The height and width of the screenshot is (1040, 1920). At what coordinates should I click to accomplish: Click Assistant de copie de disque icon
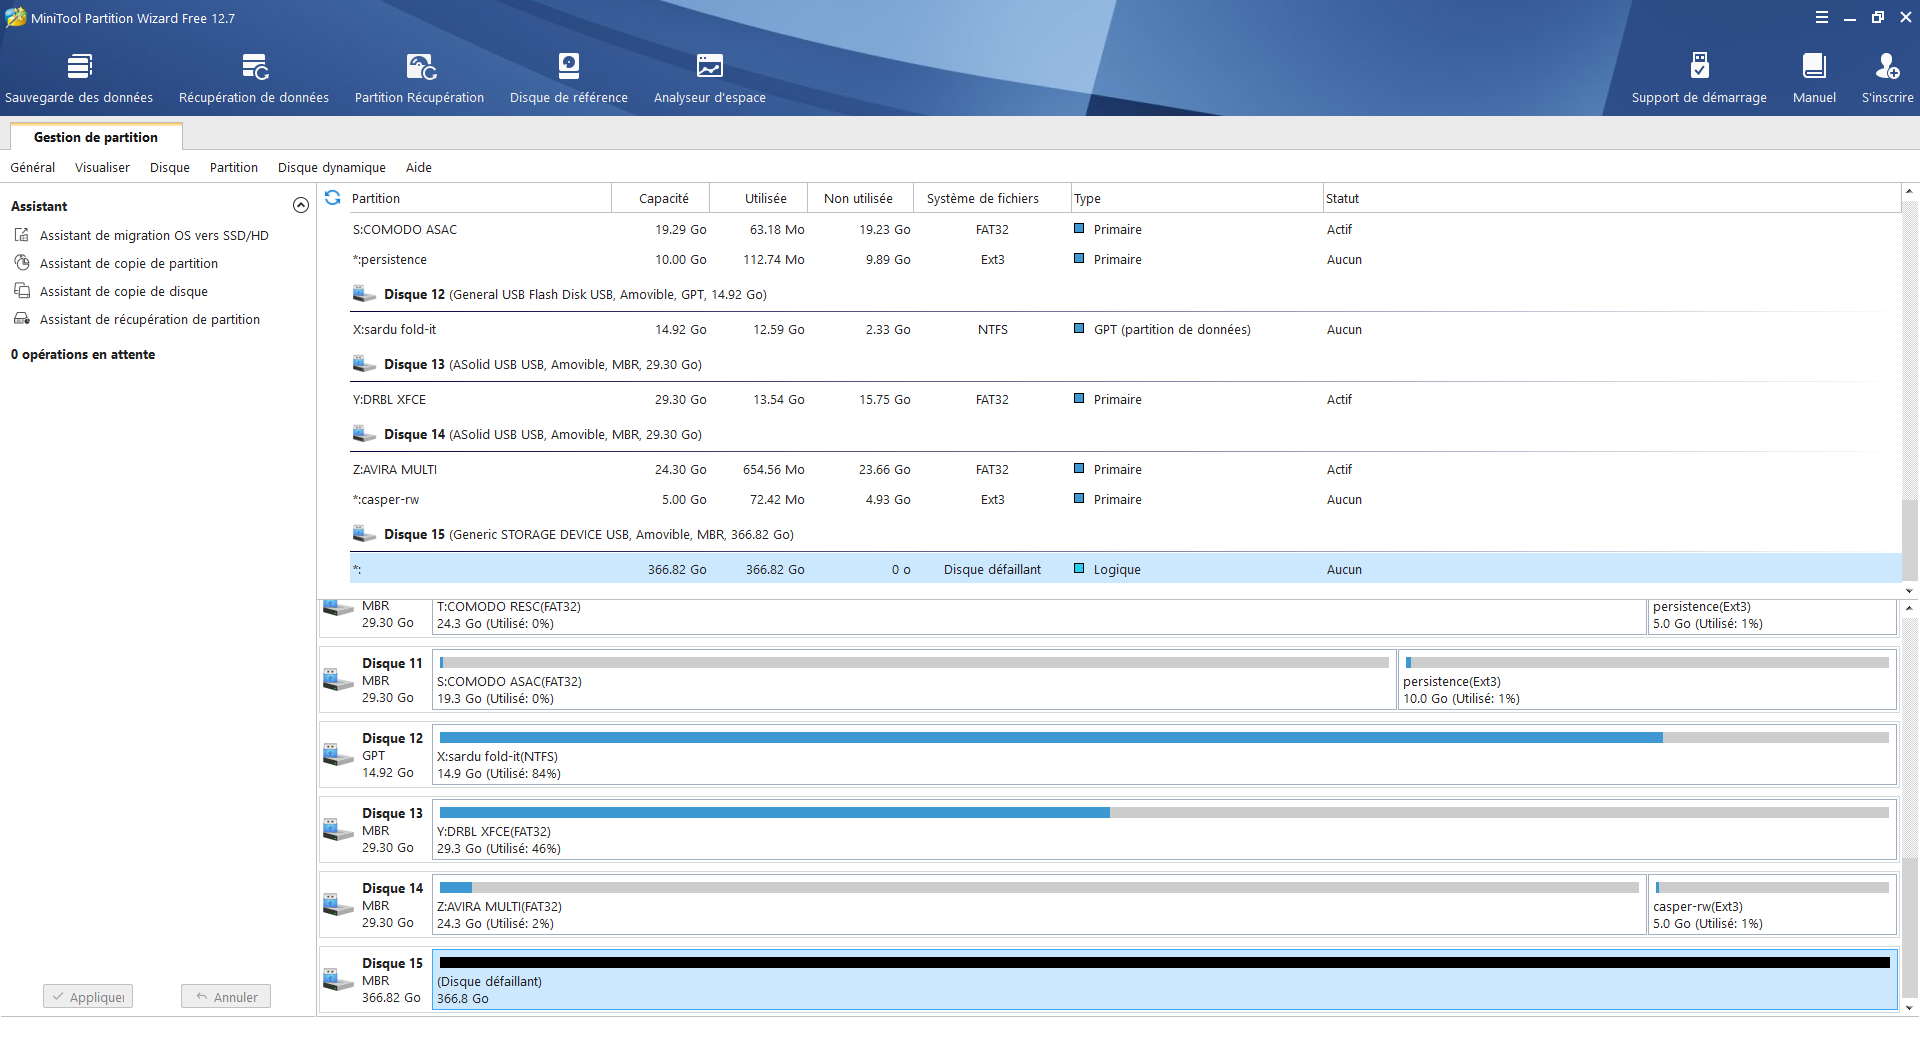tap(22, 291)
